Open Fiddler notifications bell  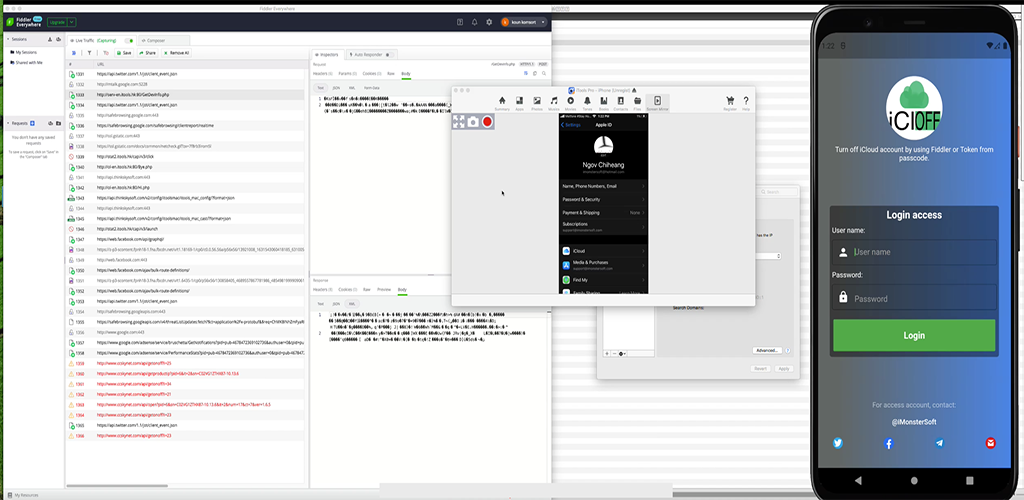pos(475,22)
